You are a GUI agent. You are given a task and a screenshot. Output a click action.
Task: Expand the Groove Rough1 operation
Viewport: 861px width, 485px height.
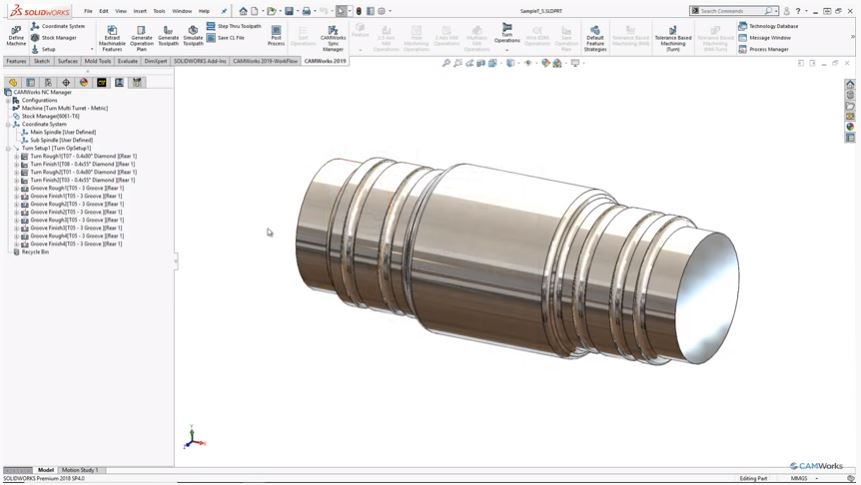pyautogui.click(x=16, y=188)
